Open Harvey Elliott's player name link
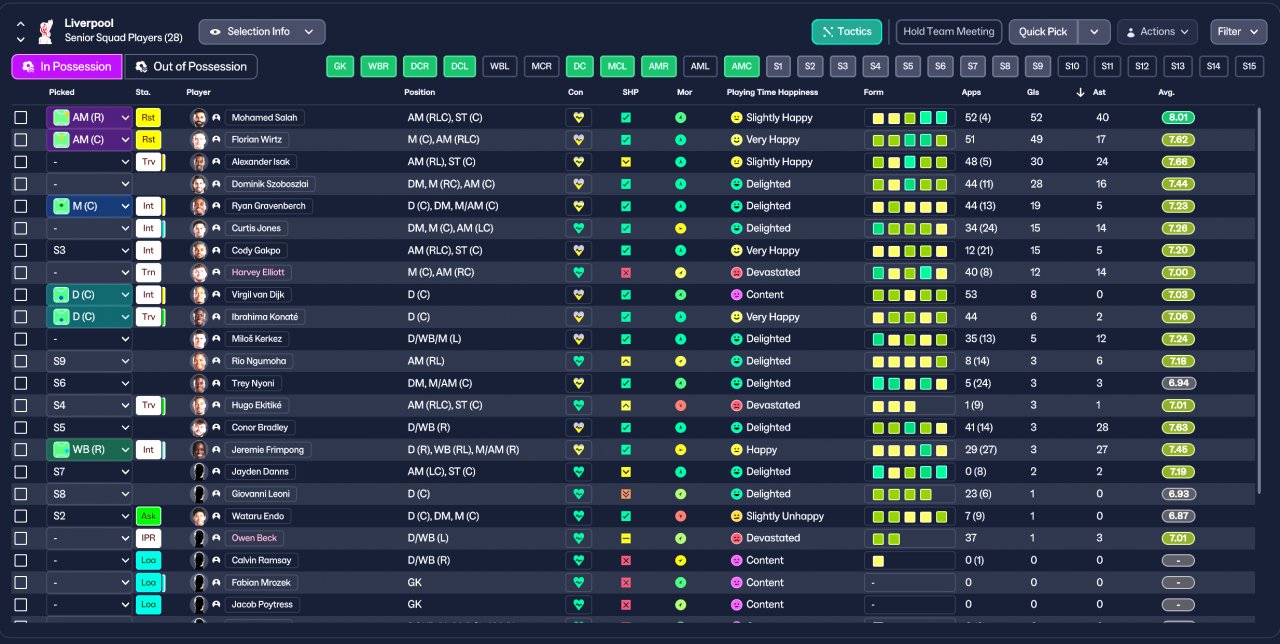This screenshot has height=644, width=1280. coord(258,272)
